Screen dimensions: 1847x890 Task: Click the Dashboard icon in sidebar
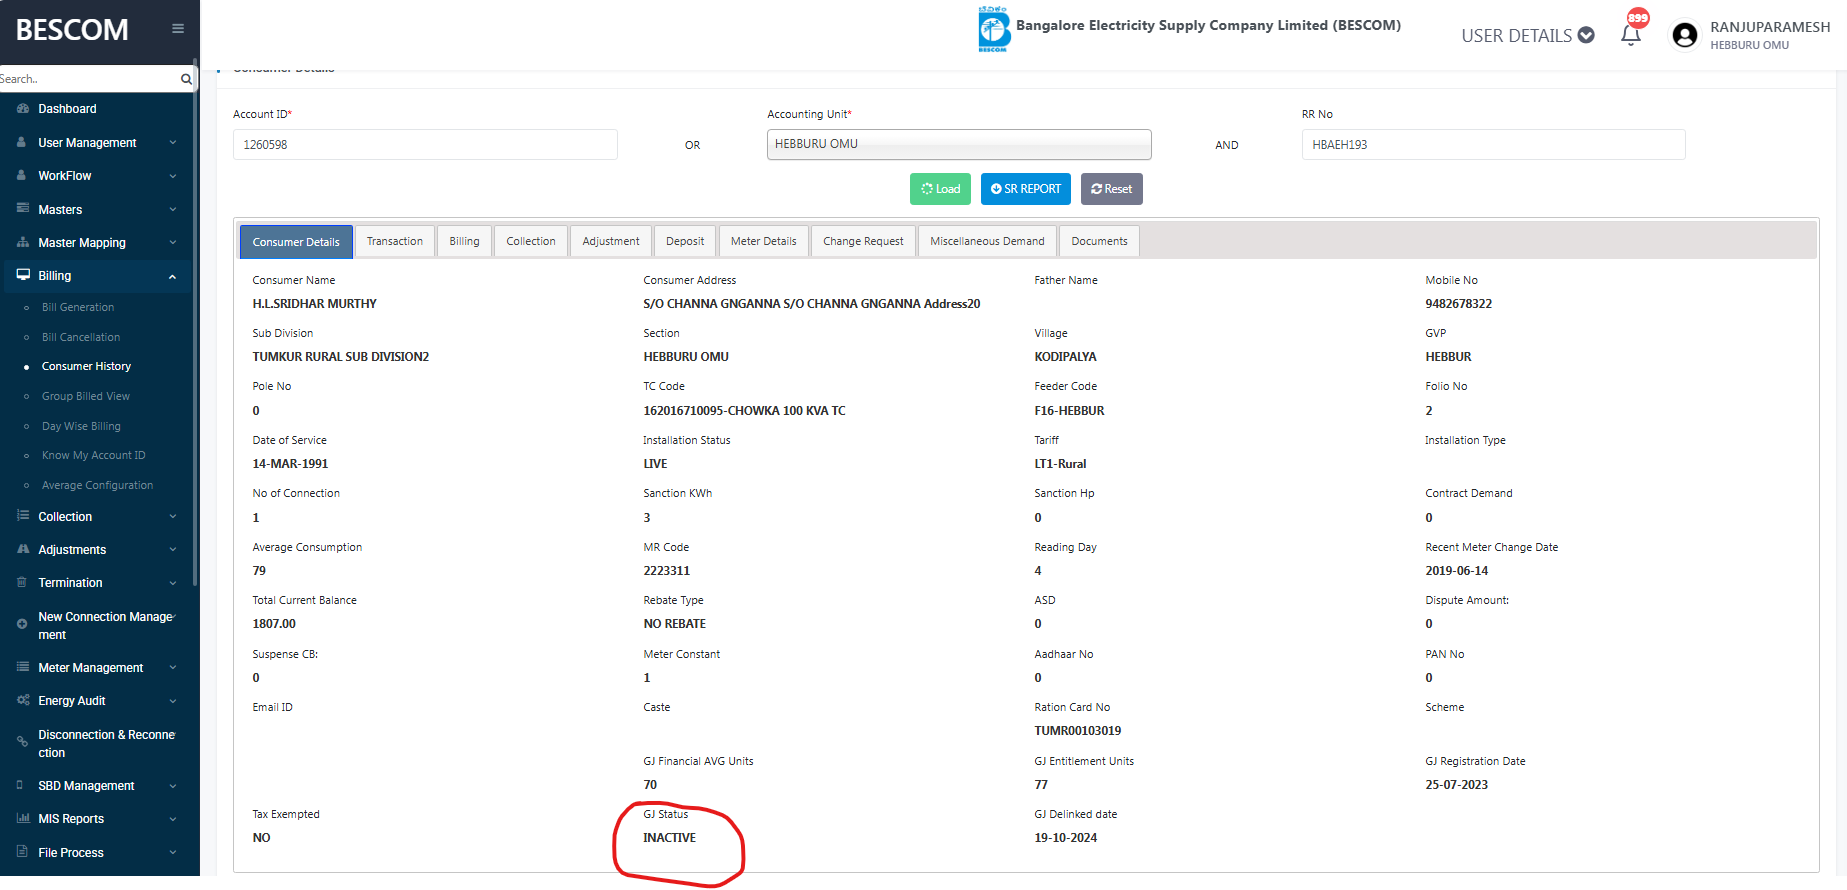tap(23, 109)
